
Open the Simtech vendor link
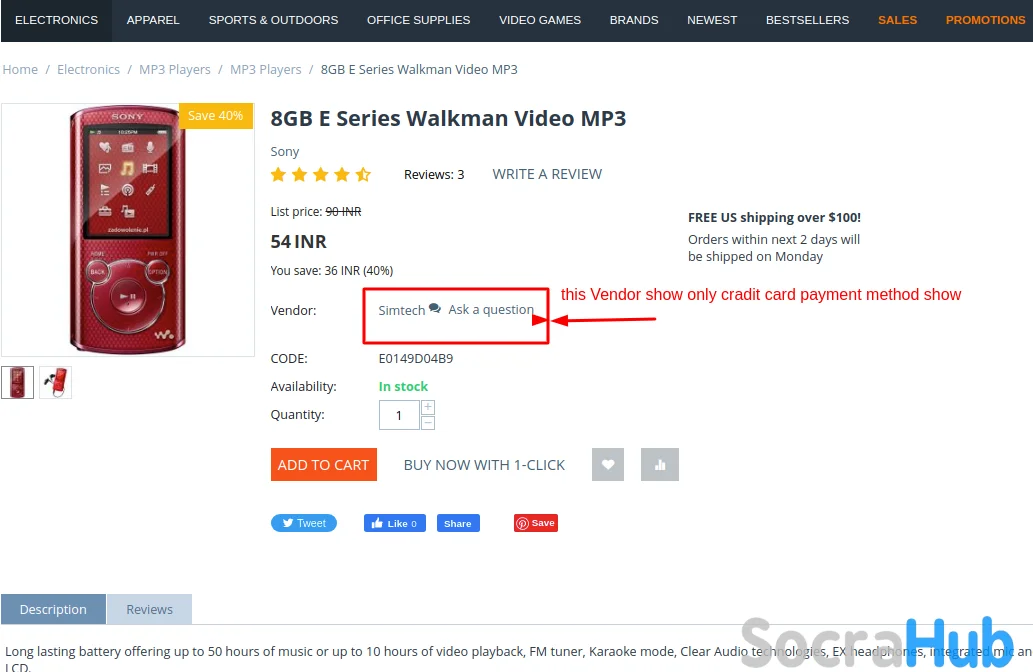(401, 310)
